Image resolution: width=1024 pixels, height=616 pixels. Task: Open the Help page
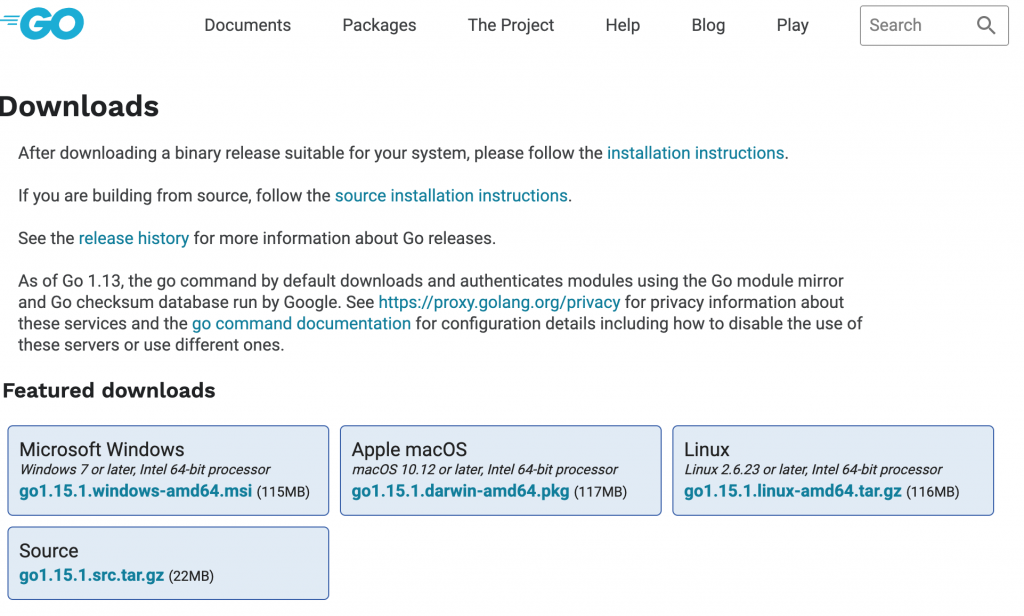(622, 25)
